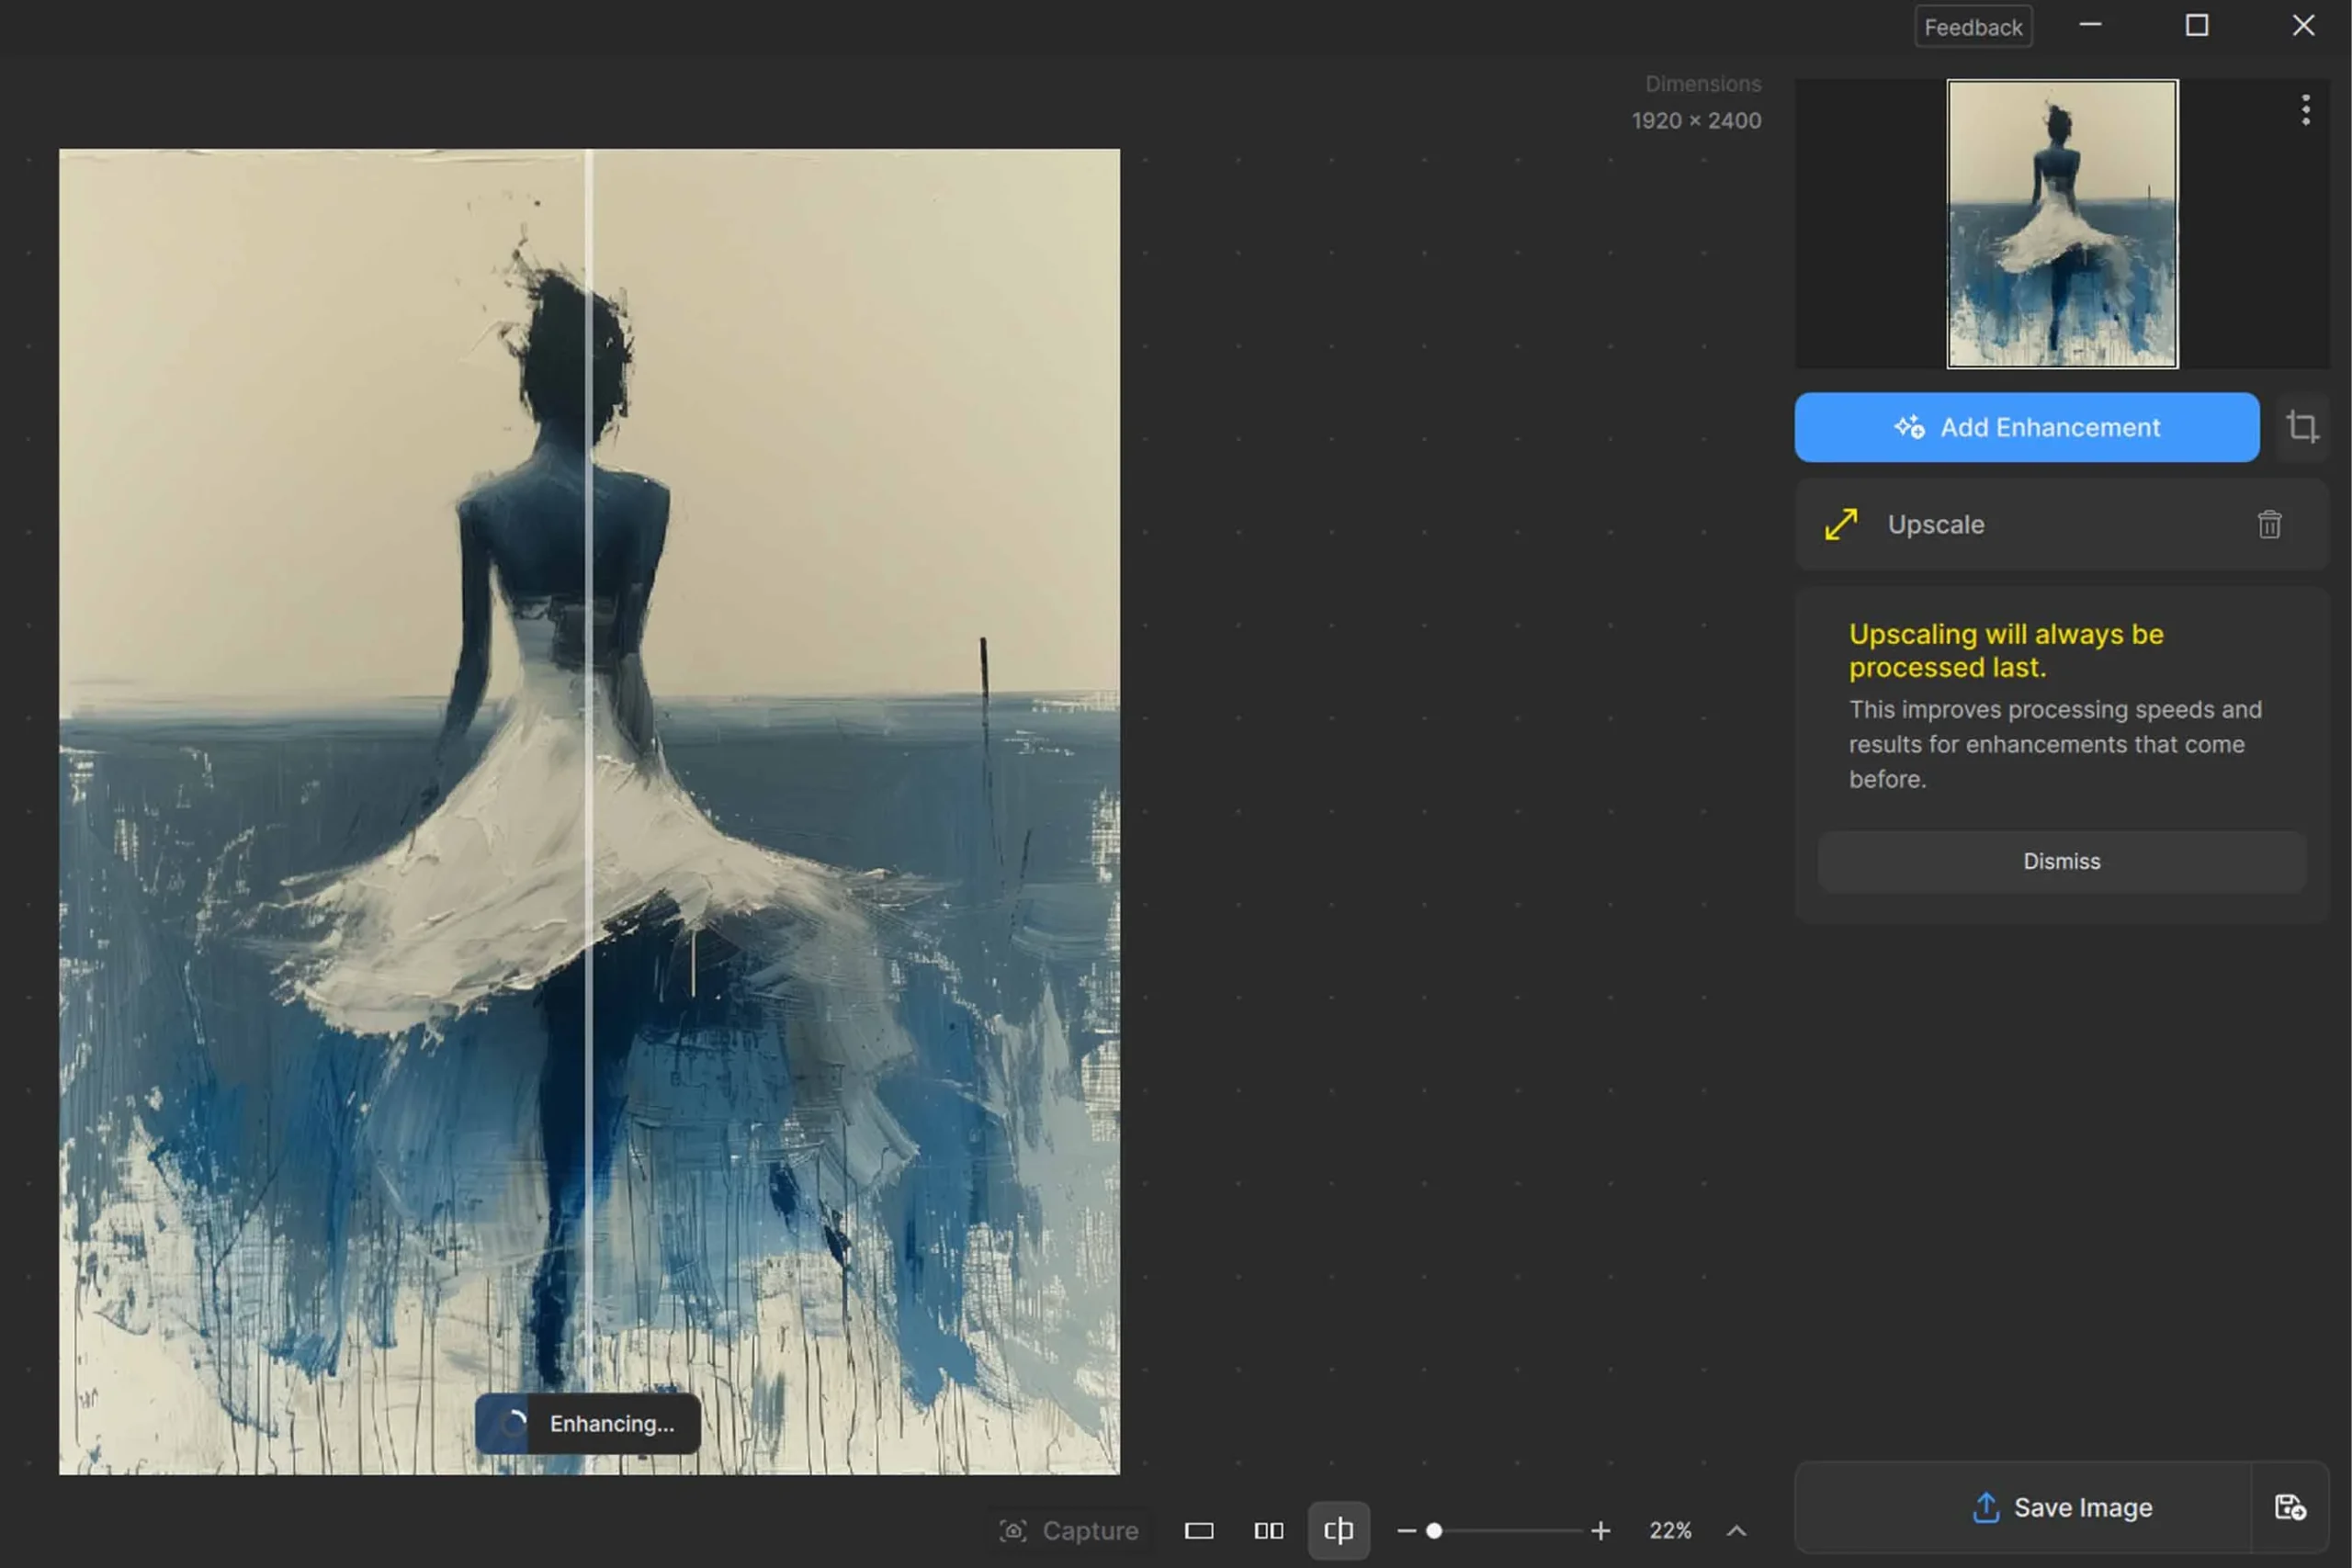
Task: Toggle the centered overlay view mode
Action: pyautogui.click(x=1337, y=1529)
